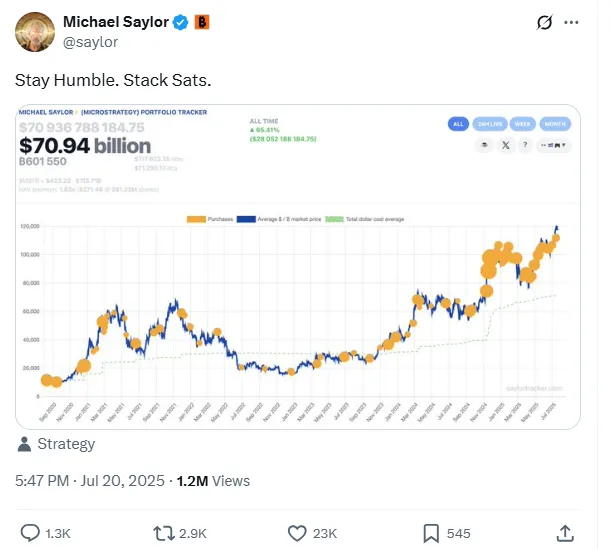Click Michael Saylor's profile avatar
This screenshot has width=611, height=550.
(x=34, y=32)
